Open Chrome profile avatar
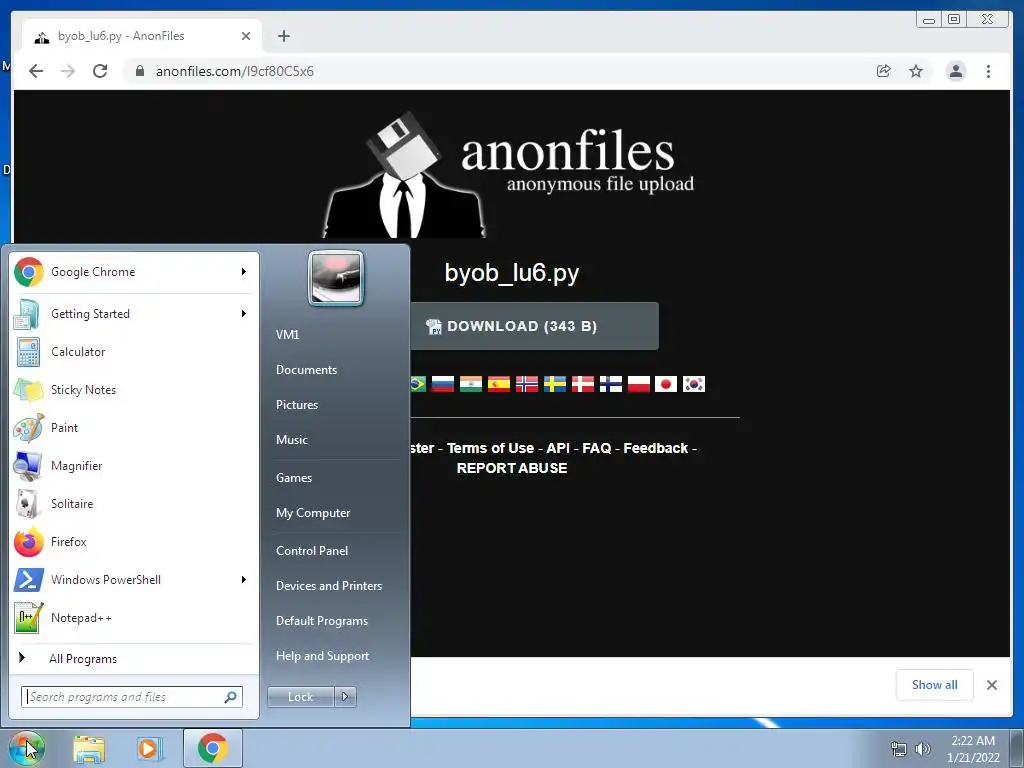1024x768 pixels. (956, 71)
